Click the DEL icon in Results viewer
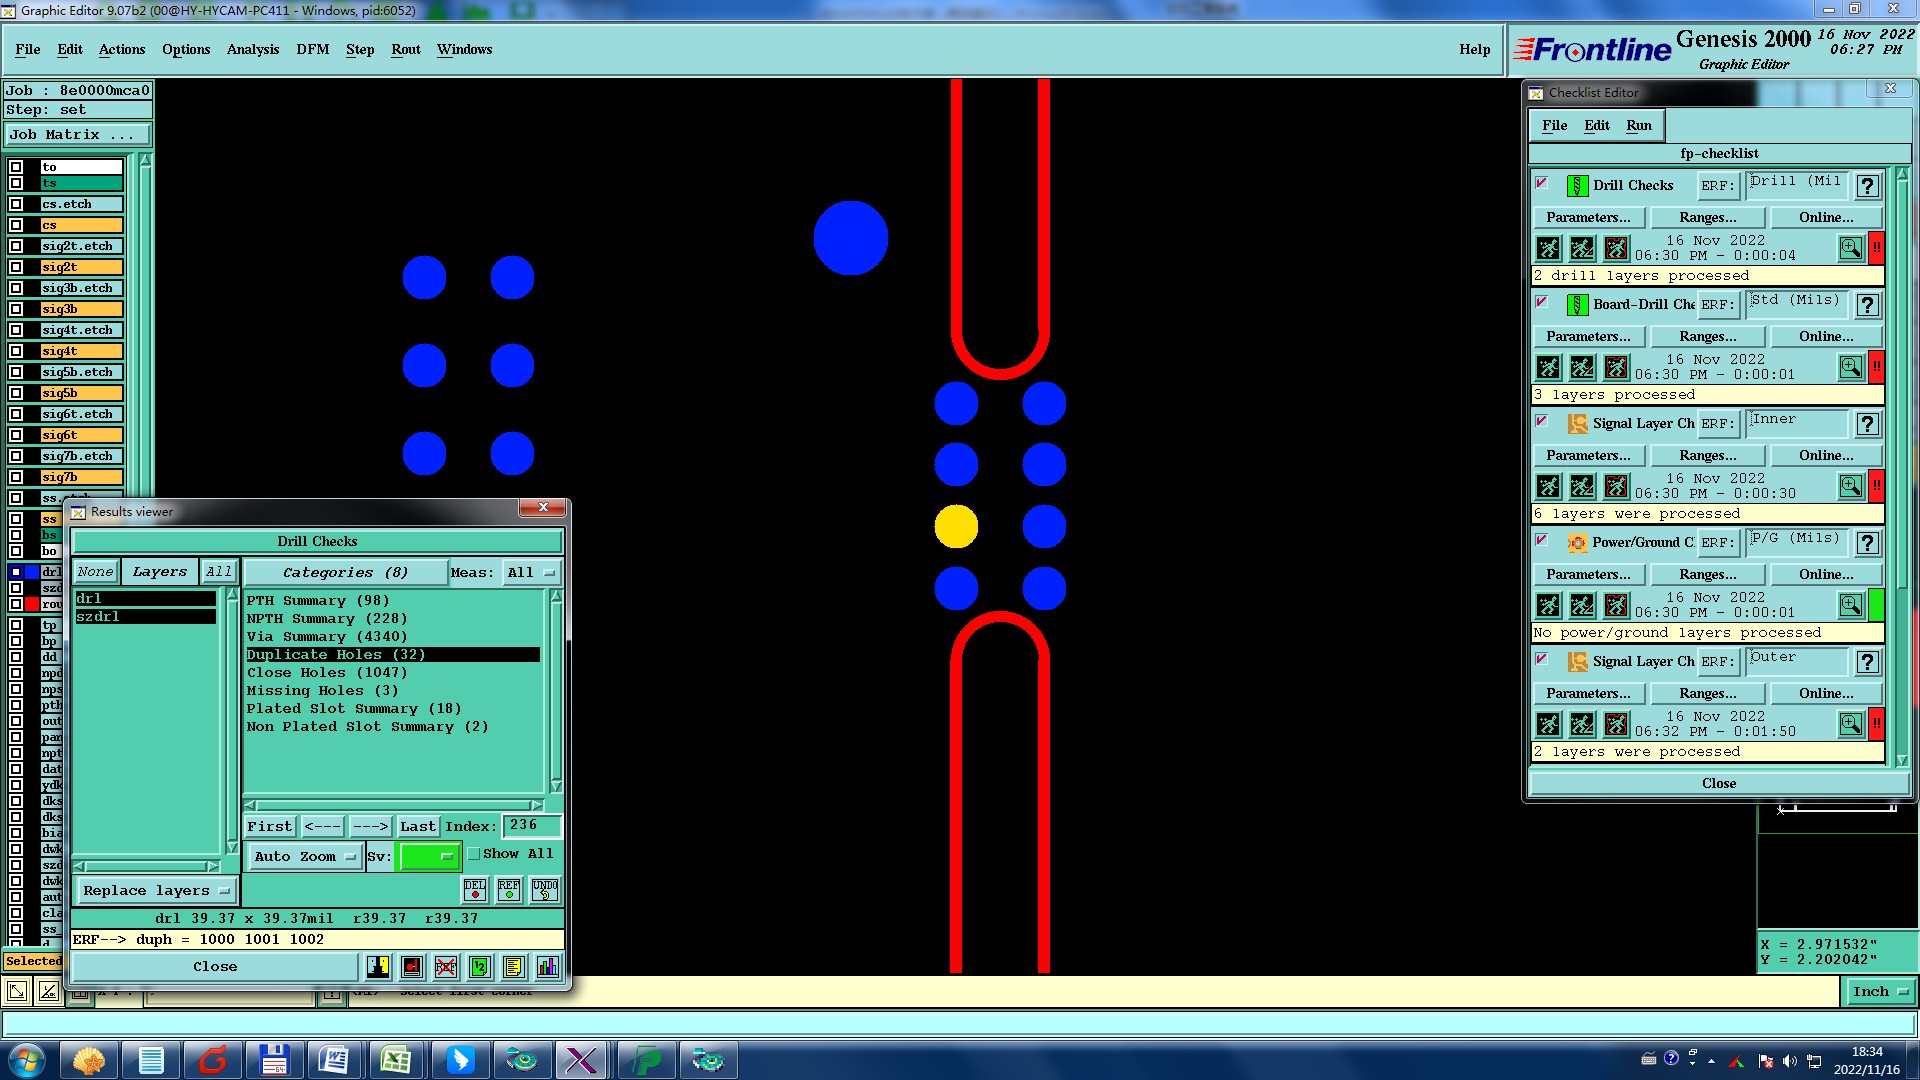The image size is (1920, 1080). click(x=475, y=889)
